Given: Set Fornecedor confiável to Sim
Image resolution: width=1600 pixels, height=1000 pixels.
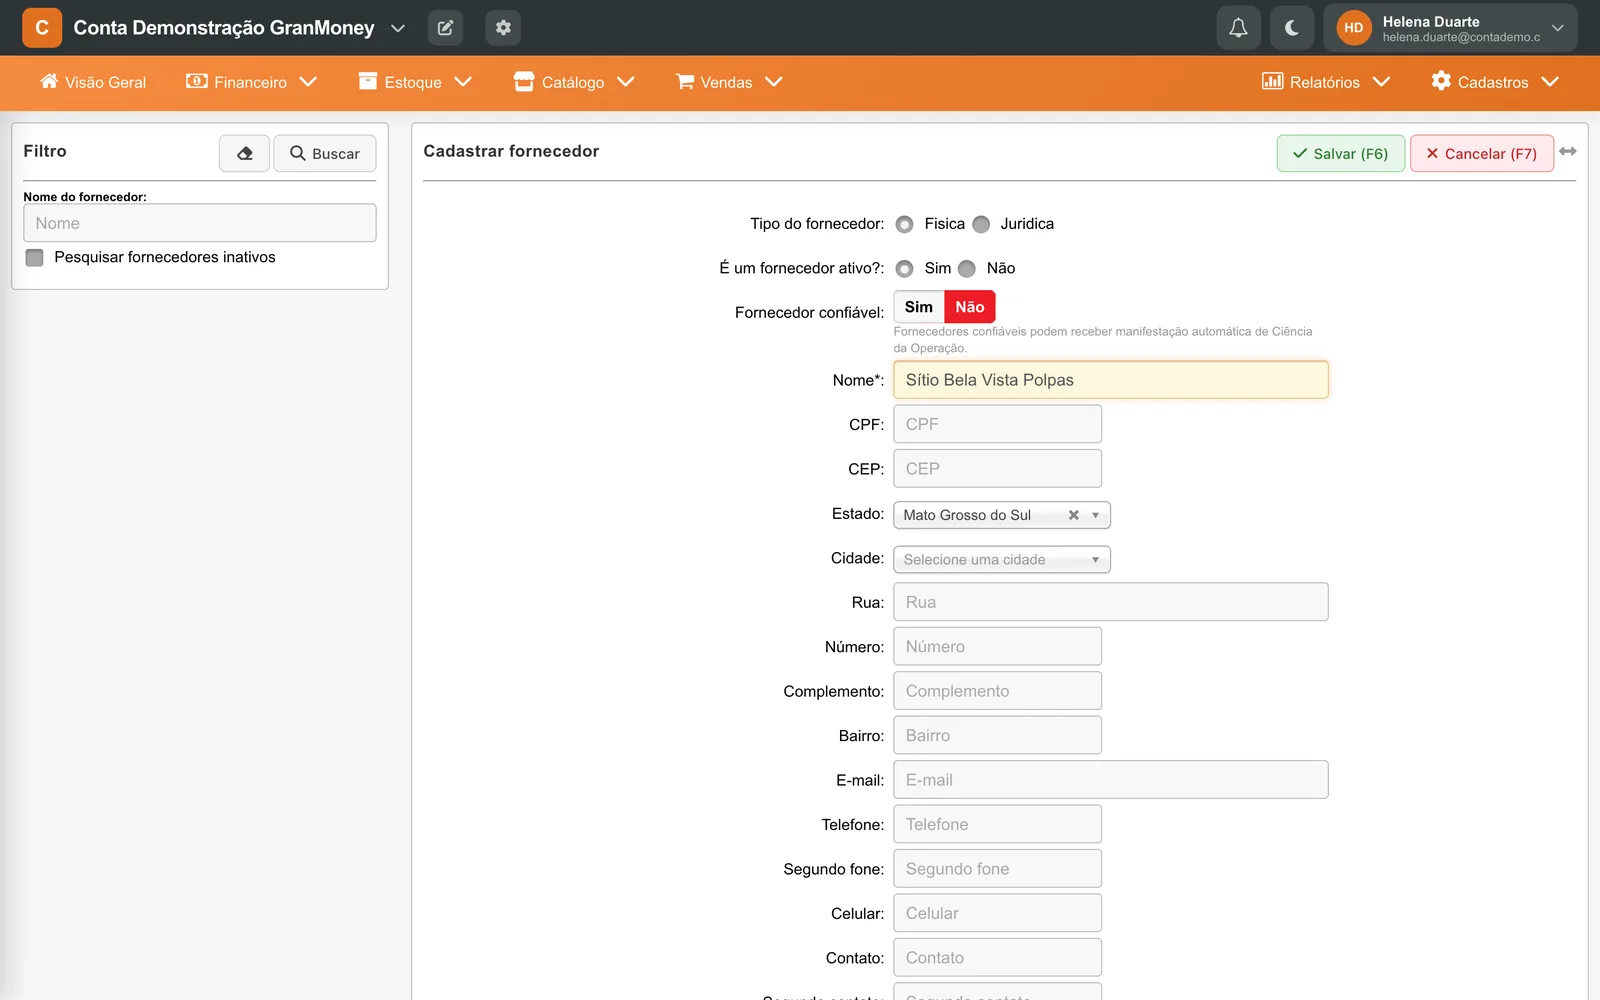Looking at the screenshot, I should (919, 307).
